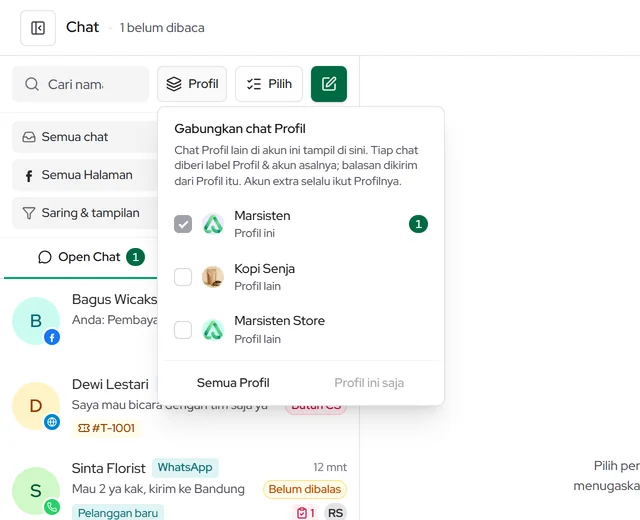This screenshot has height=520, width=640.
Task: Open ticket tag #T-1001
Action: click(107, 428)
